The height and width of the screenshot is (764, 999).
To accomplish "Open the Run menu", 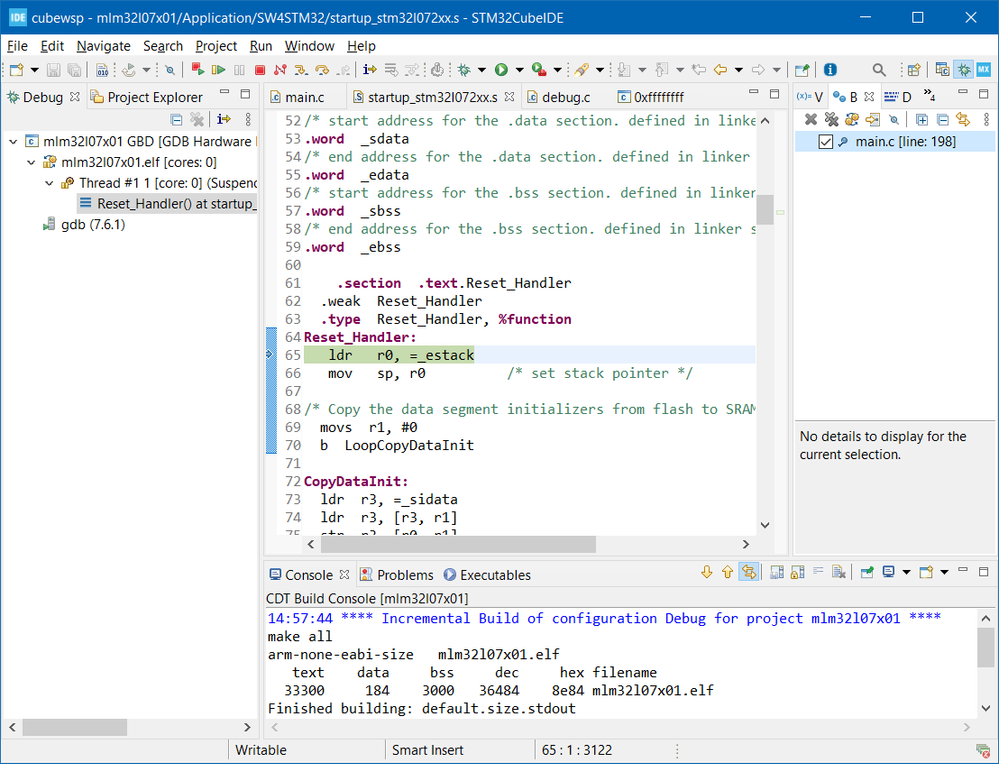I will click(261, 46).
